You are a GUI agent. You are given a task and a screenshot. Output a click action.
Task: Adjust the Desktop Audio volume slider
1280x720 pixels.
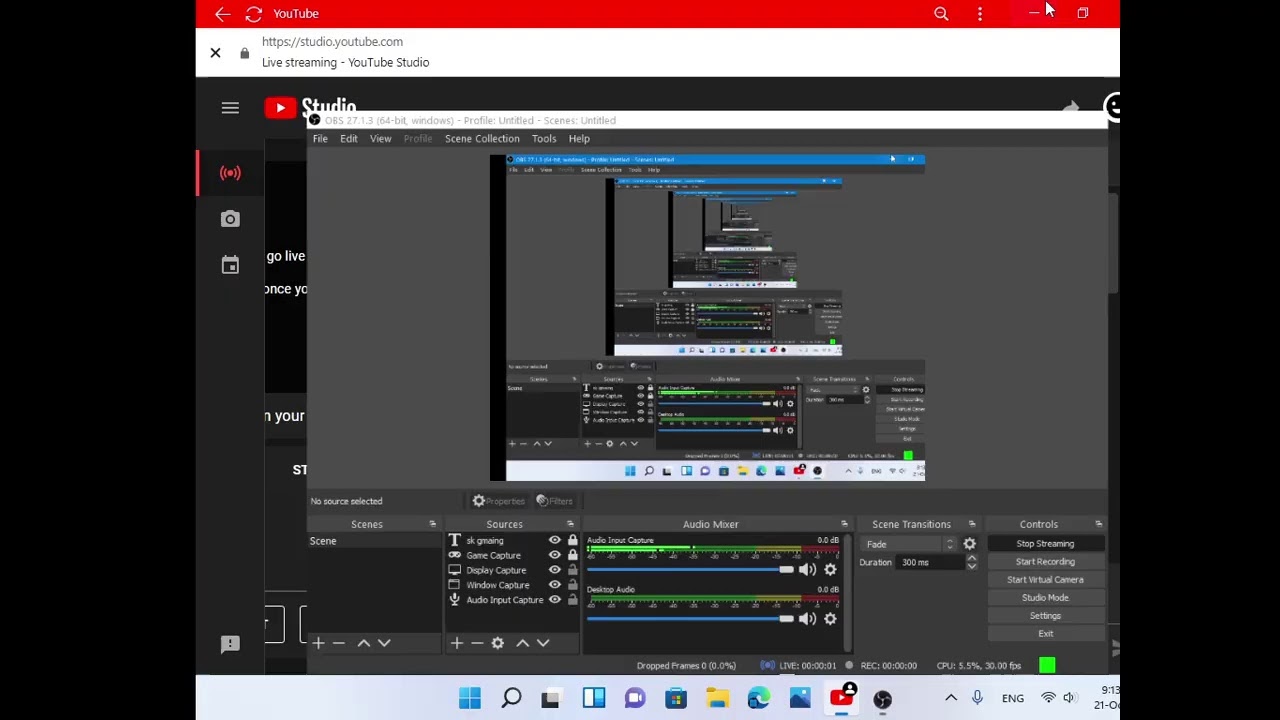click(x=690, y=618)
